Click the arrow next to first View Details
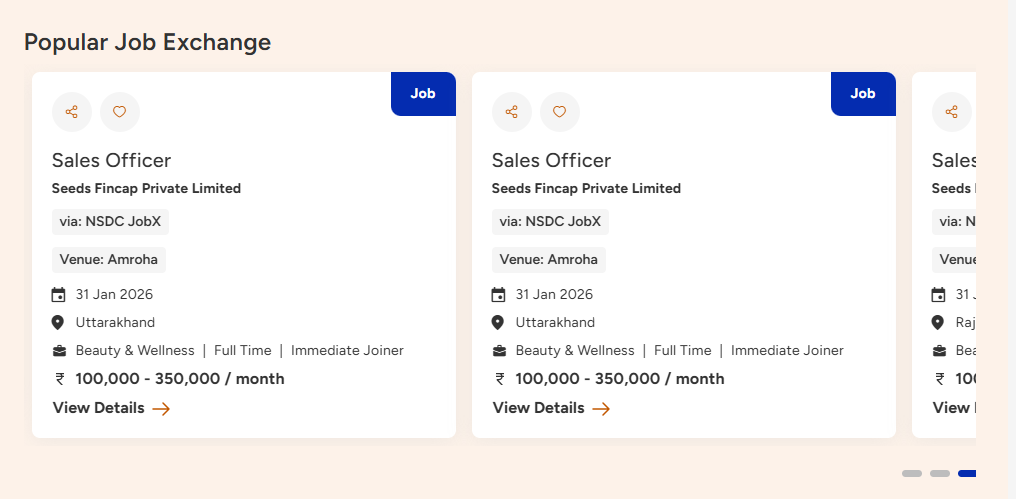1016x499 pixels. point(161,408)
